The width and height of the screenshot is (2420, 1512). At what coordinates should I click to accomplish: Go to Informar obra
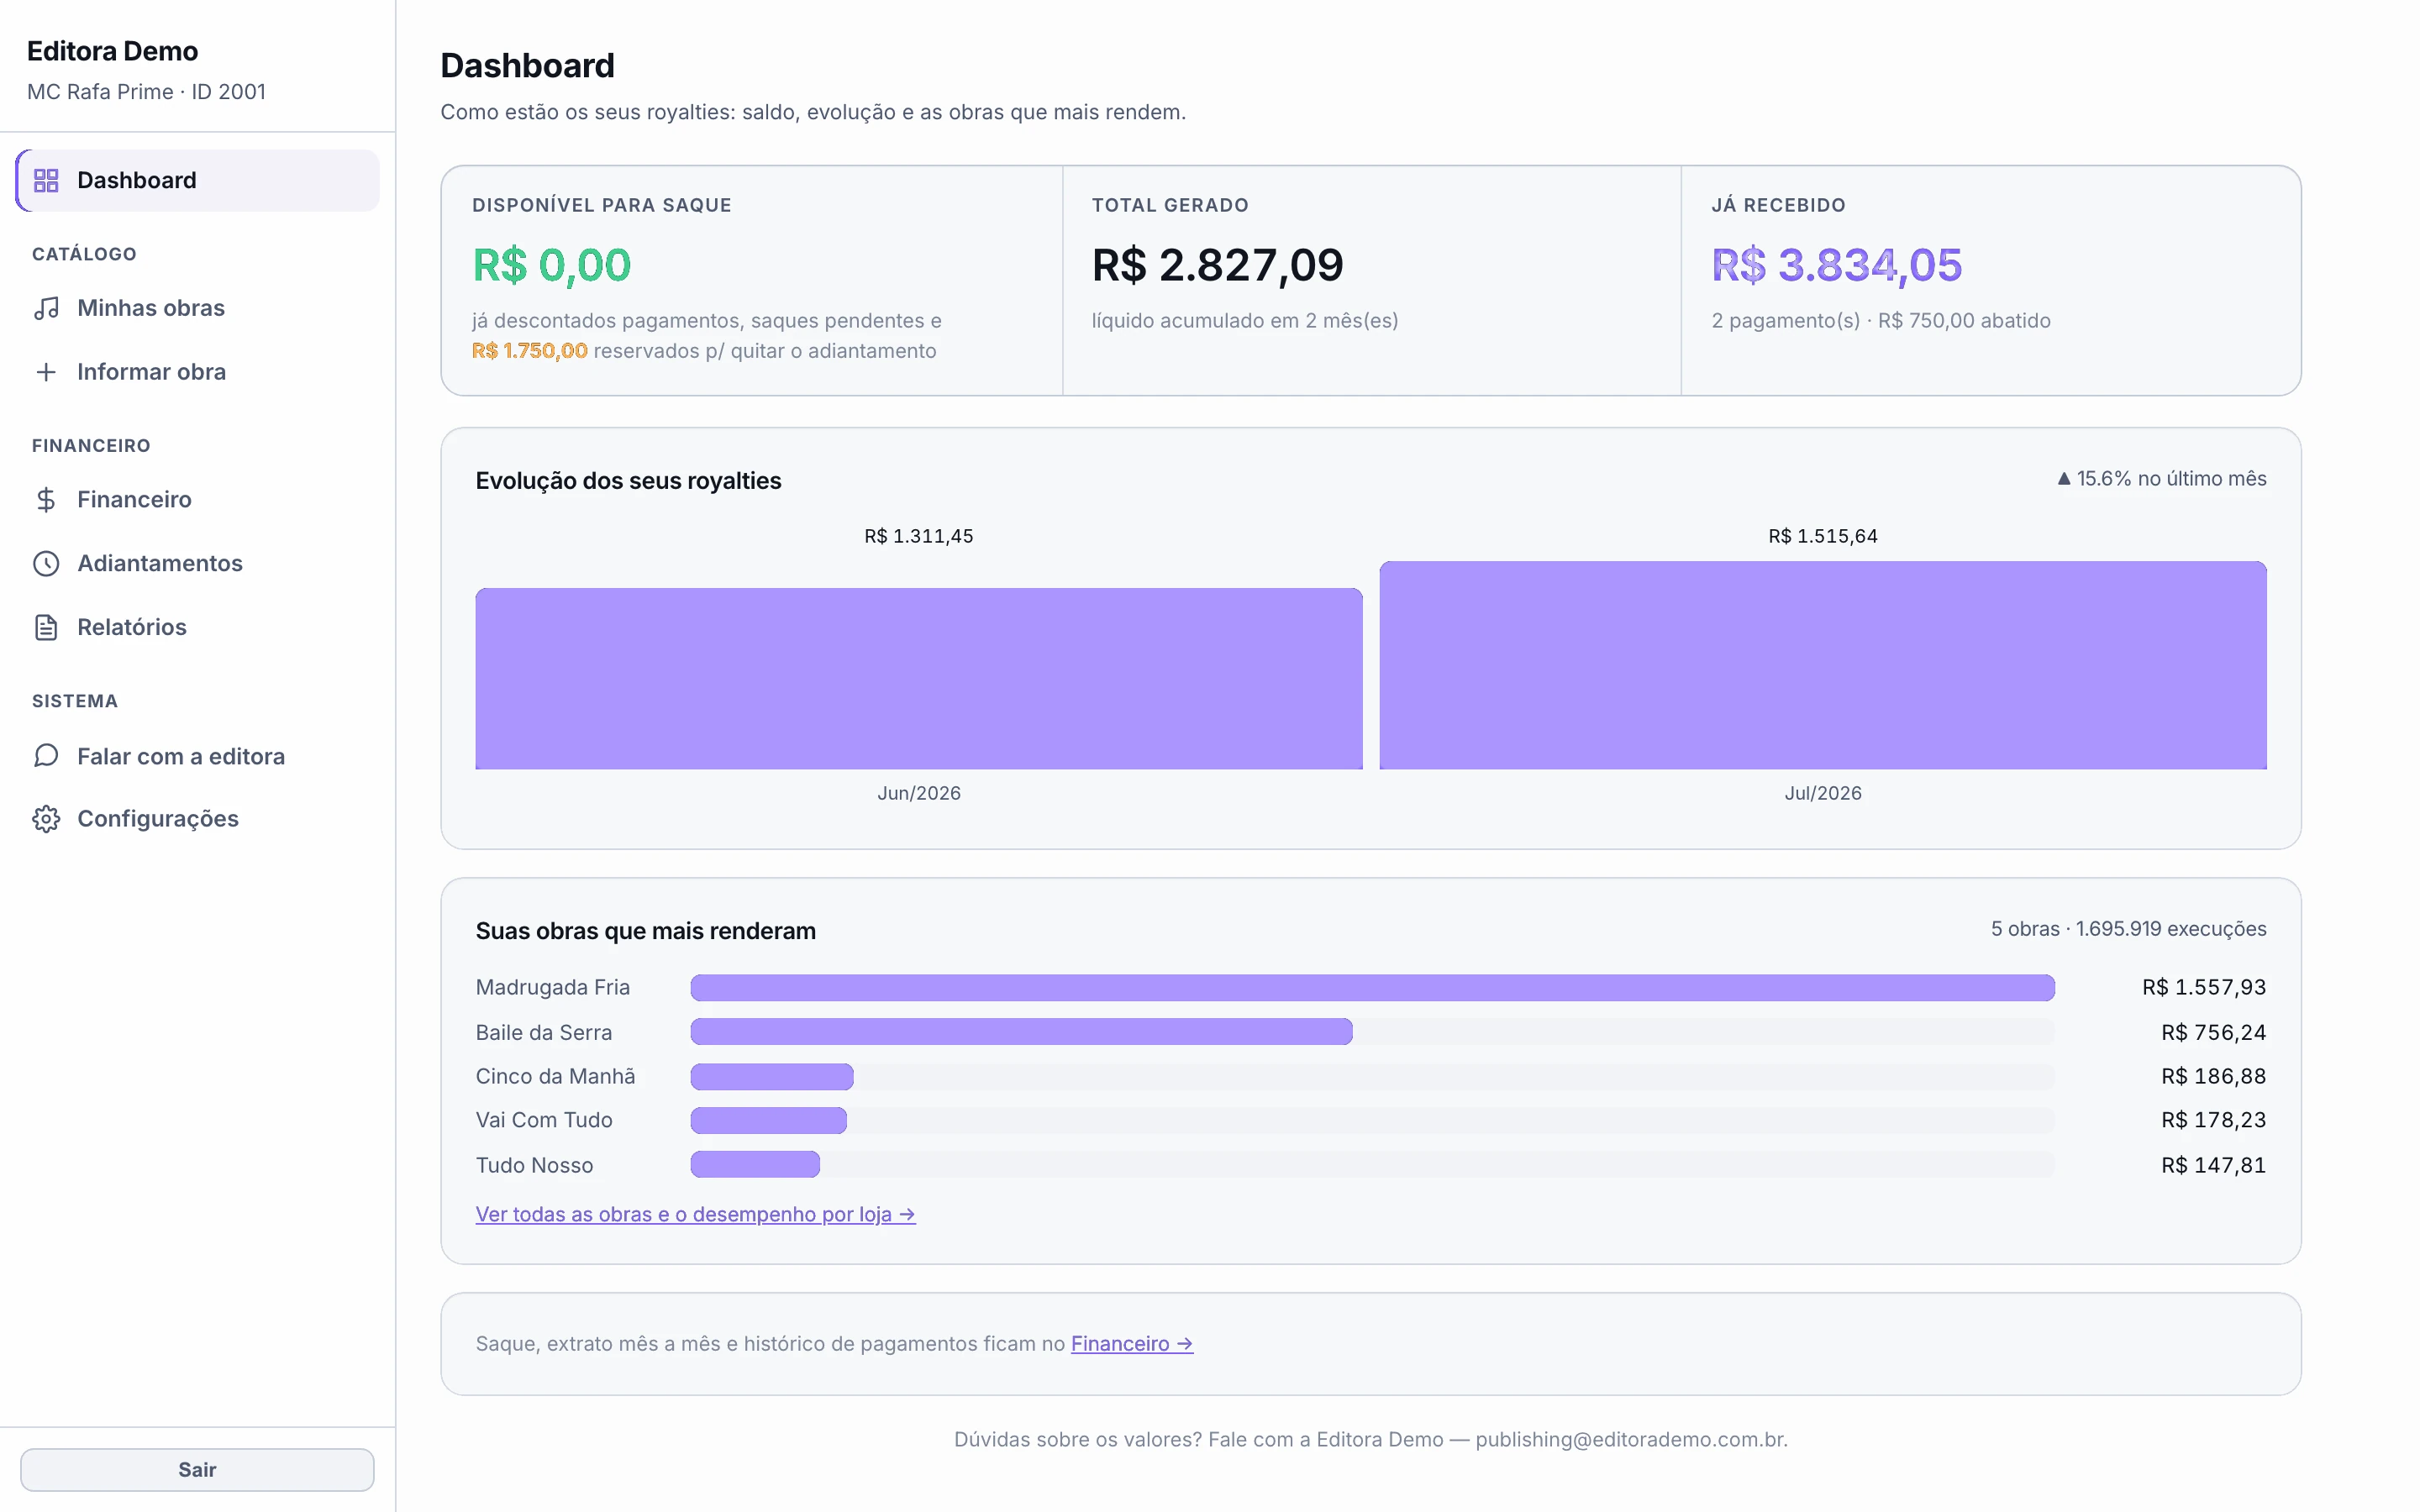click(x=198, y=372)
